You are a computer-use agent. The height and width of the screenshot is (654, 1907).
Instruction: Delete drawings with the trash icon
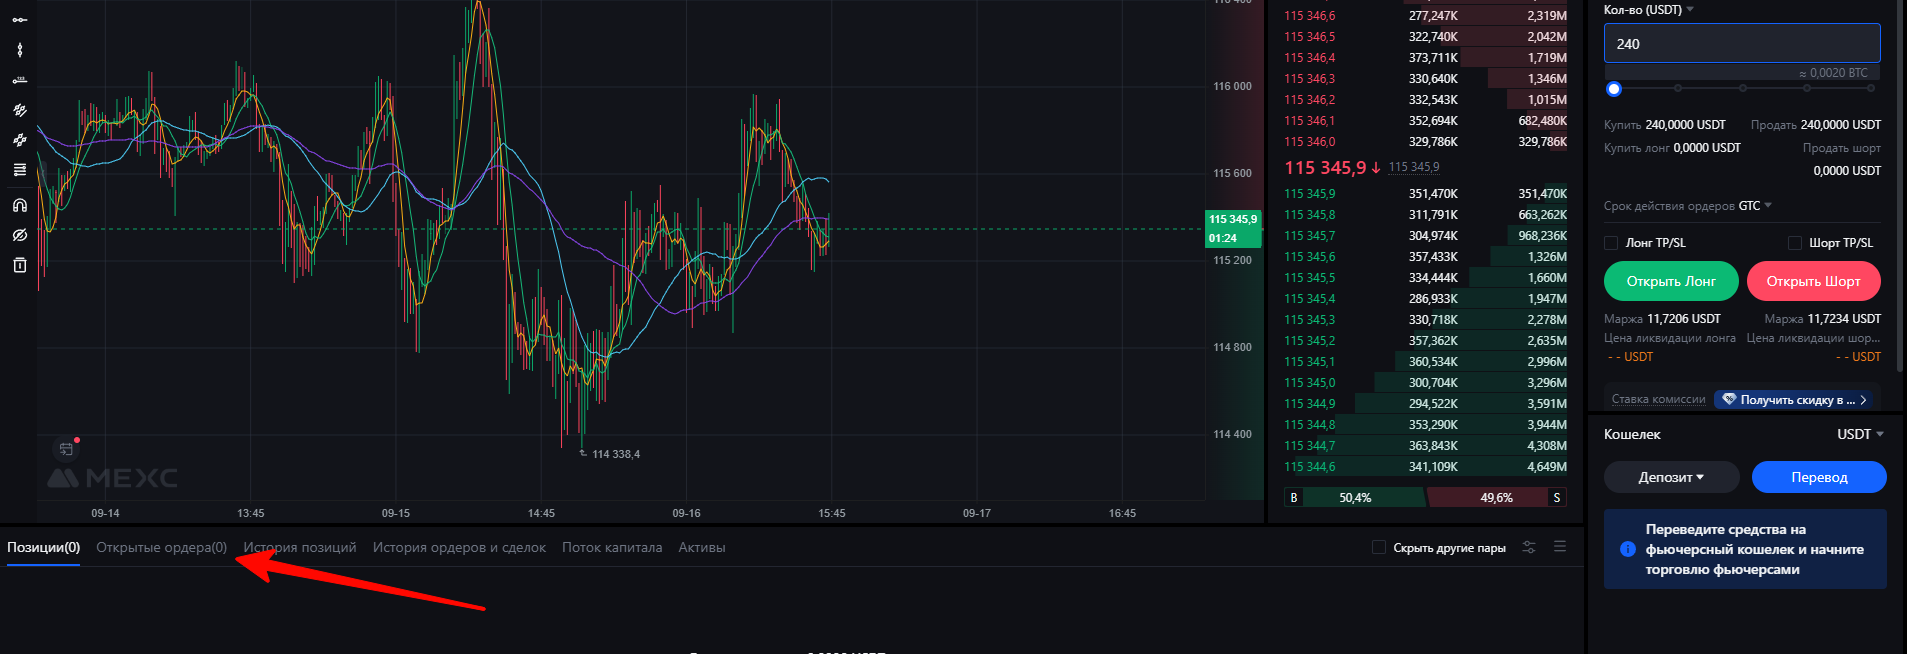(19, 265)
